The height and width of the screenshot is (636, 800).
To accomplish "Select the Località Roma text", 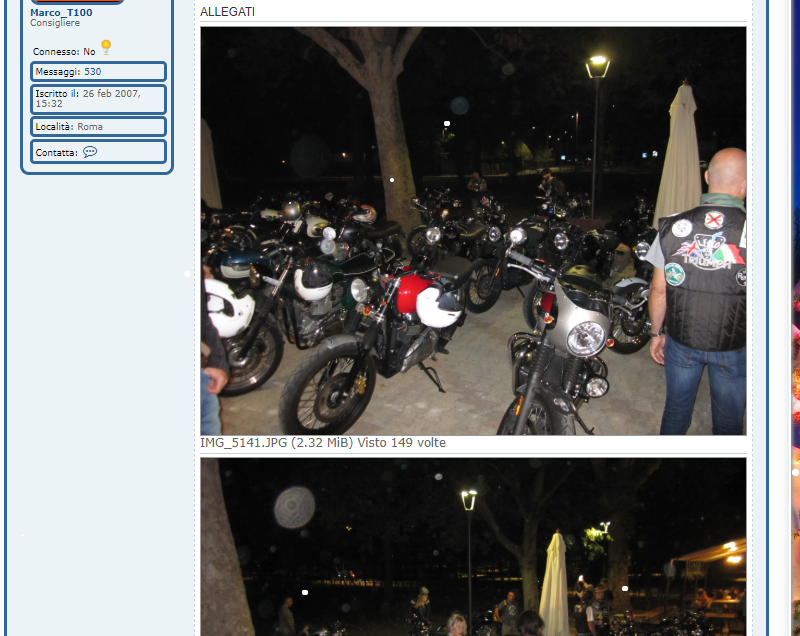I will 69,126.
